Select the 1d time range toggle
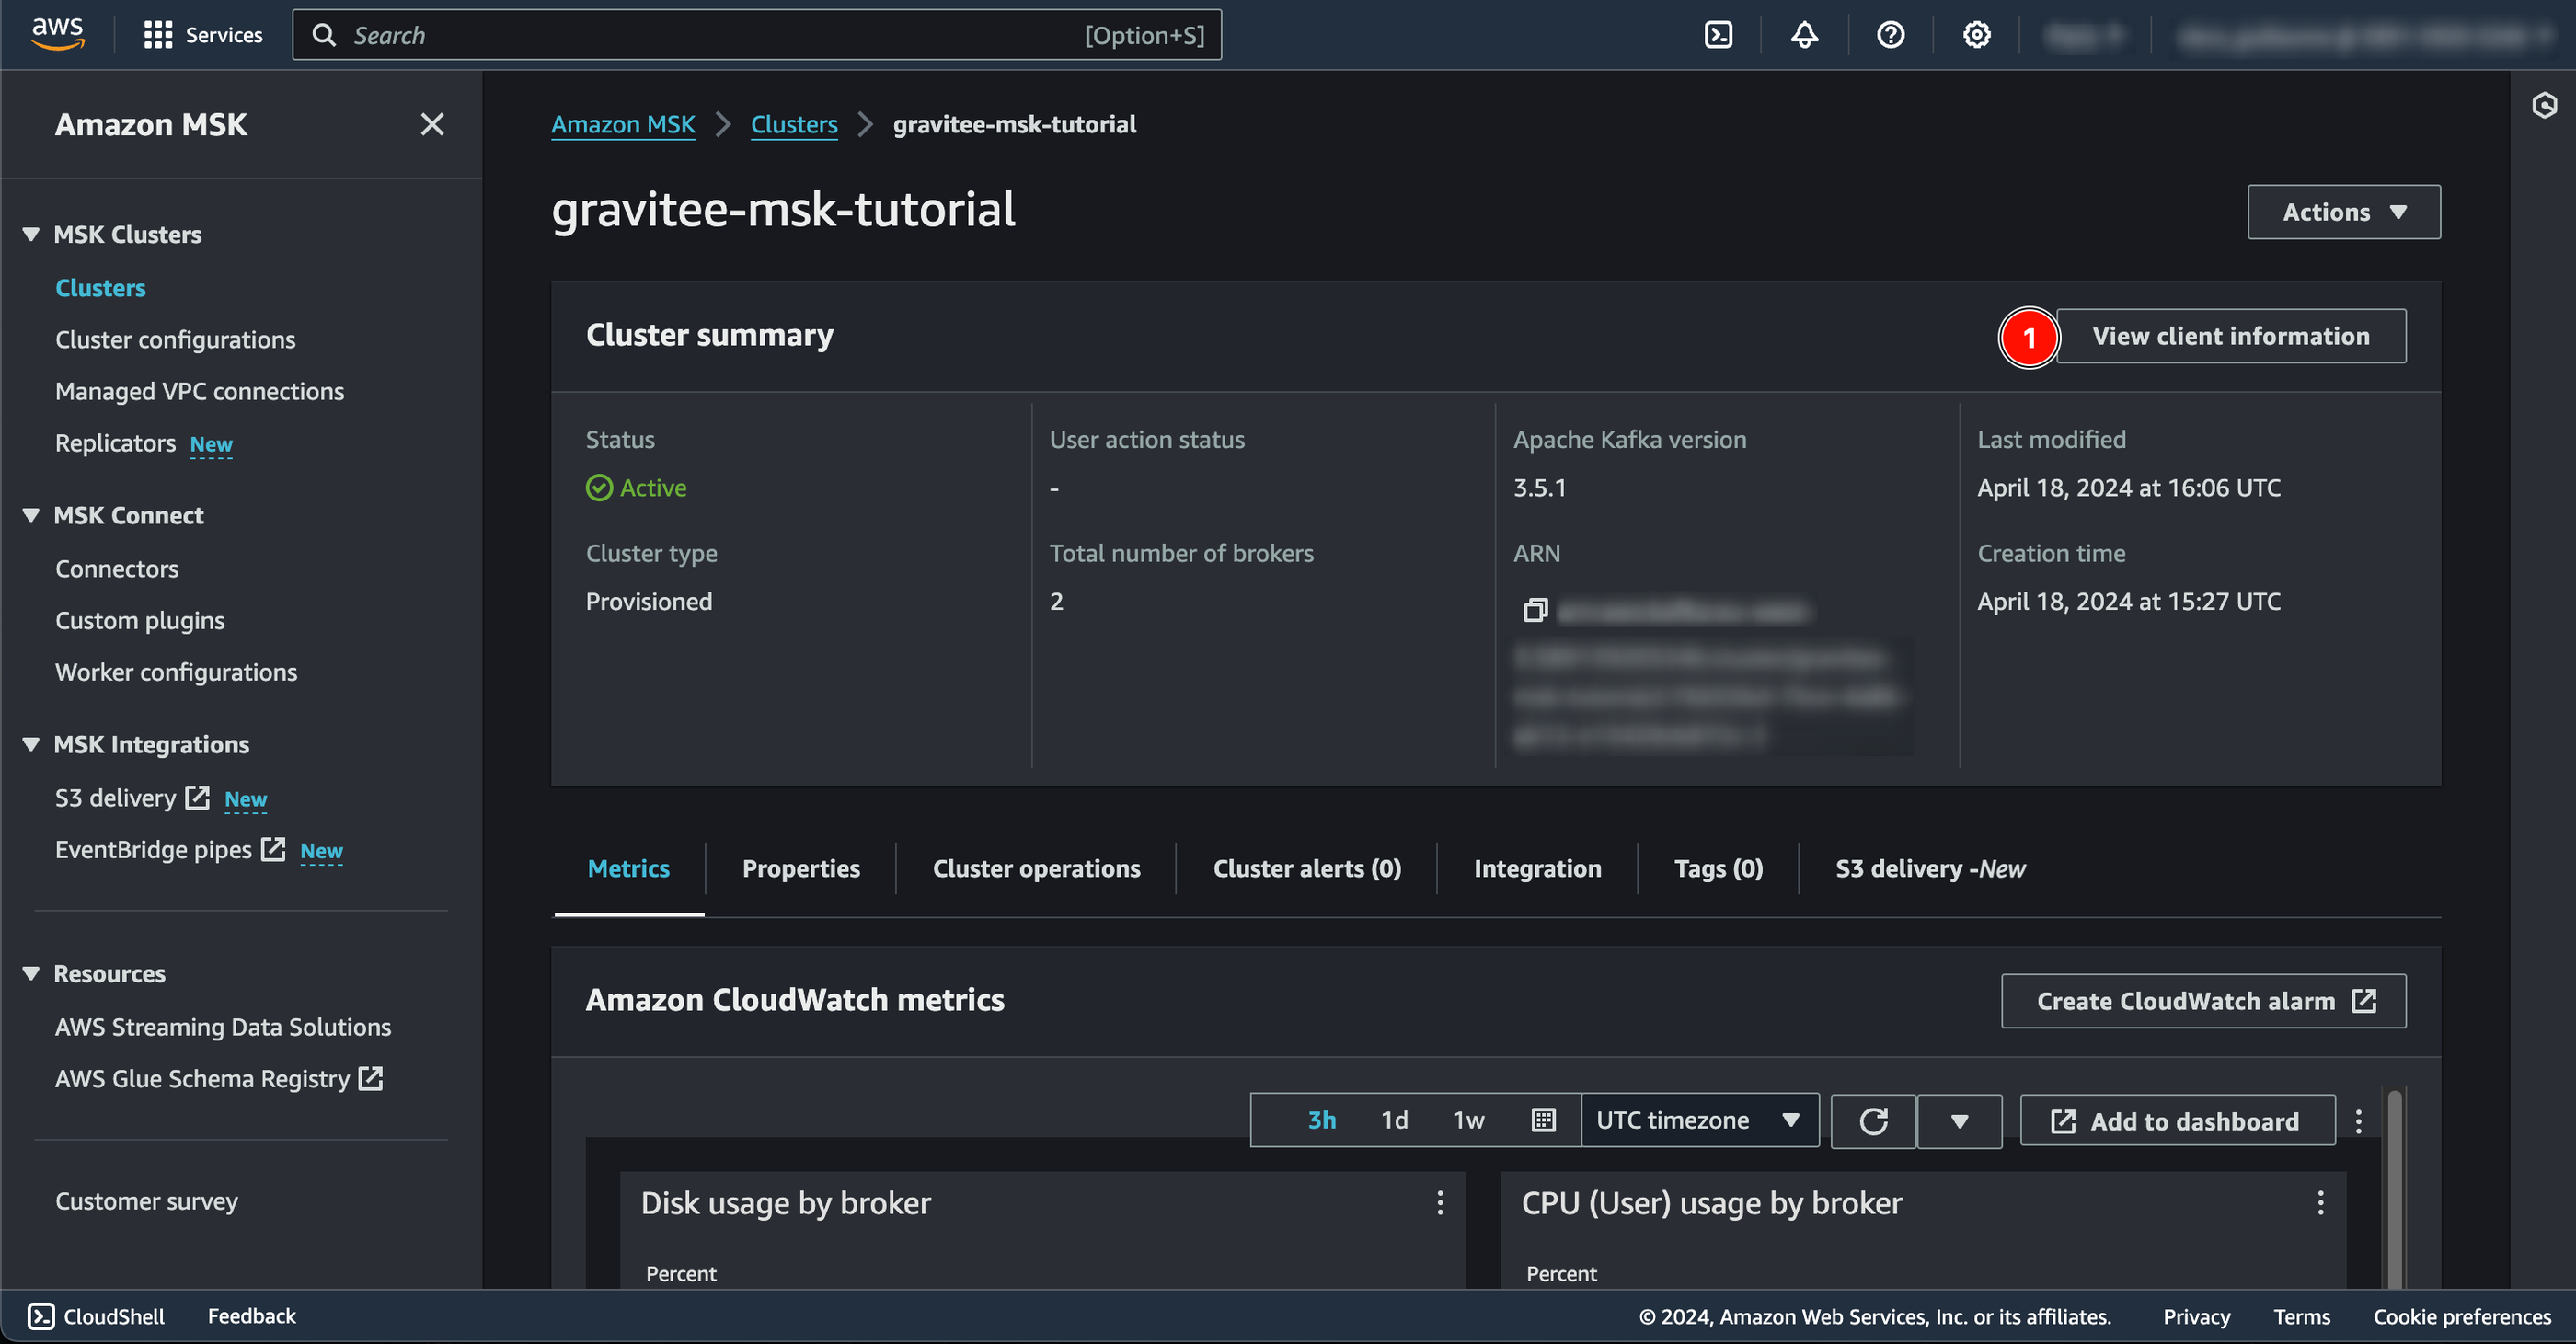Screen dimensions: 2576x1344 [x=1394, y=1120]
